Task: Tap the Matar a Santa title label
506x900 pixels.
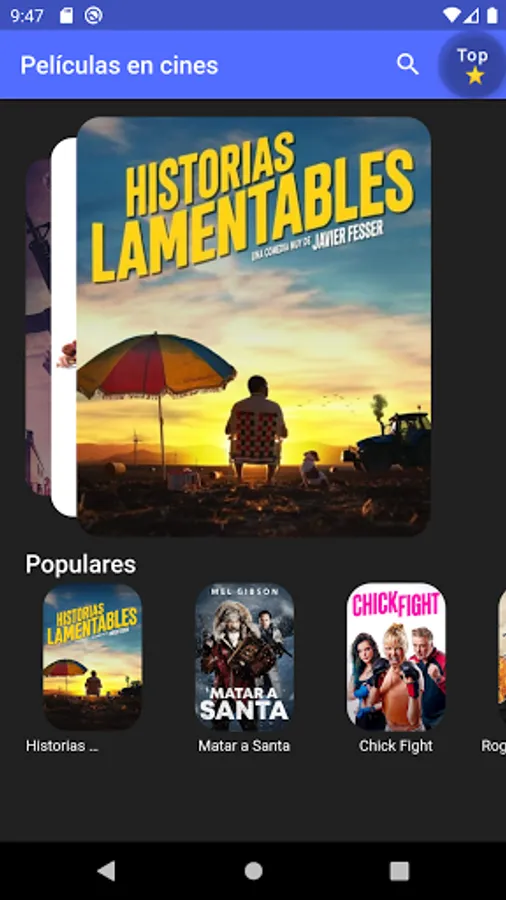Action: 244,746
